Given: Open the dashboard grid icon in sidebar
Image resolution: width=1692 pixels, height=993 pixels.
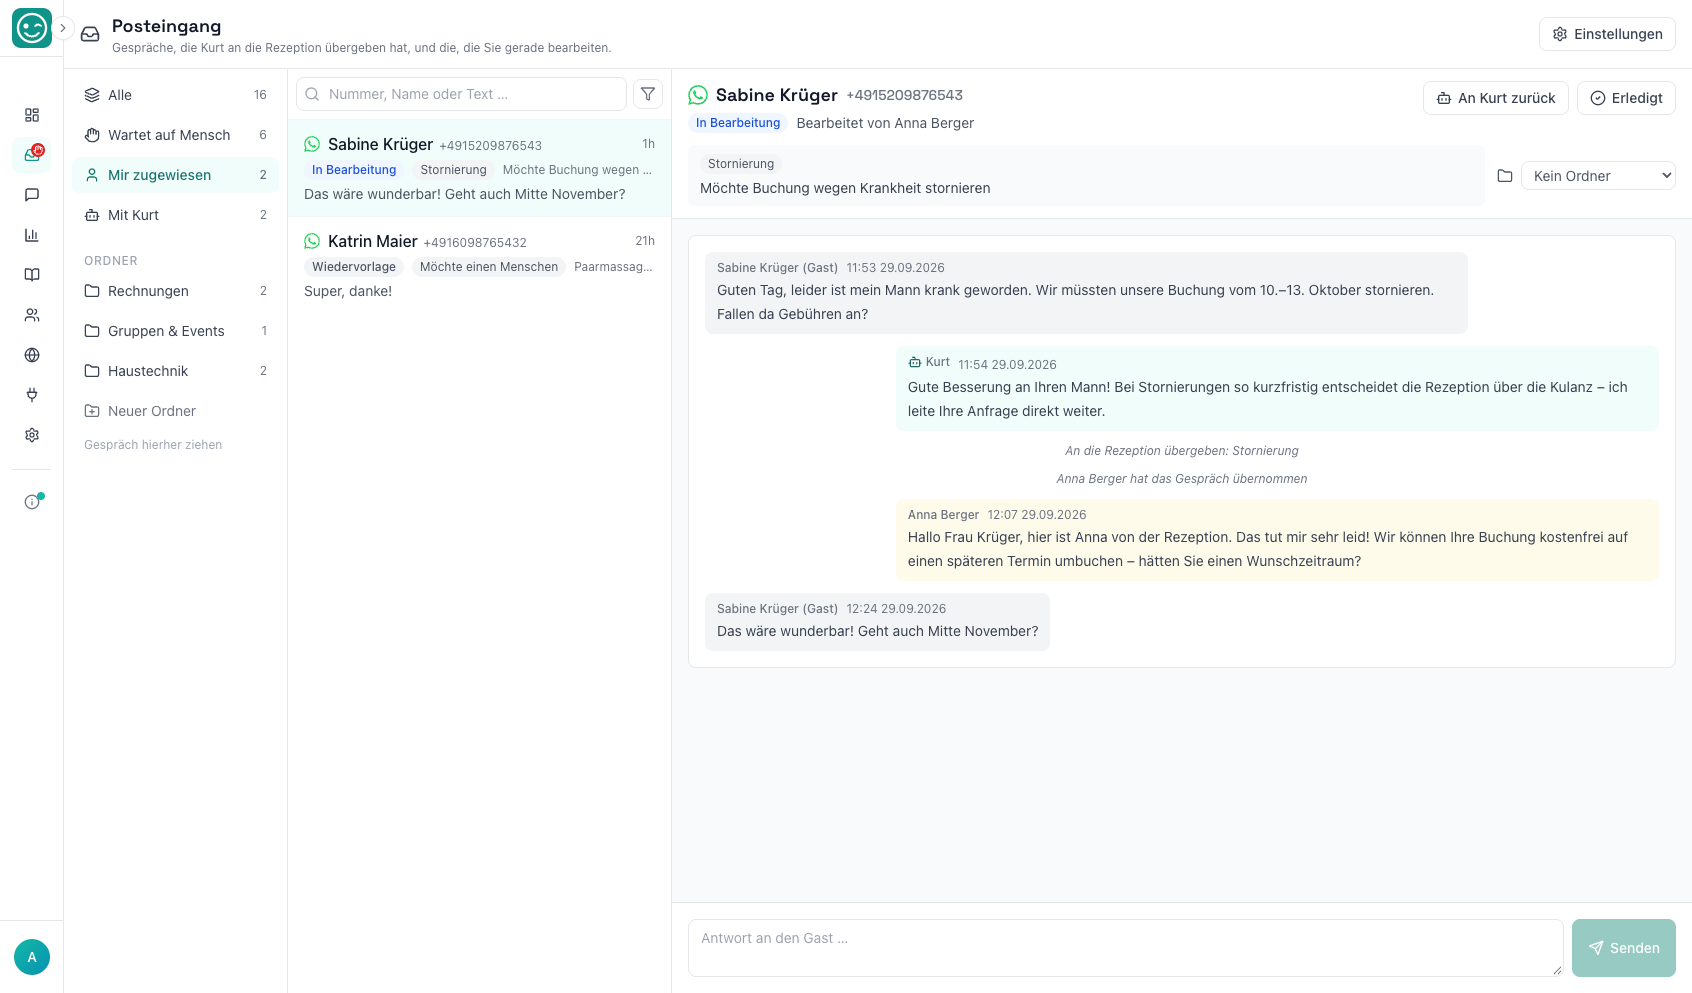Looking at the screenshot, I should click(x=32, y=115).
